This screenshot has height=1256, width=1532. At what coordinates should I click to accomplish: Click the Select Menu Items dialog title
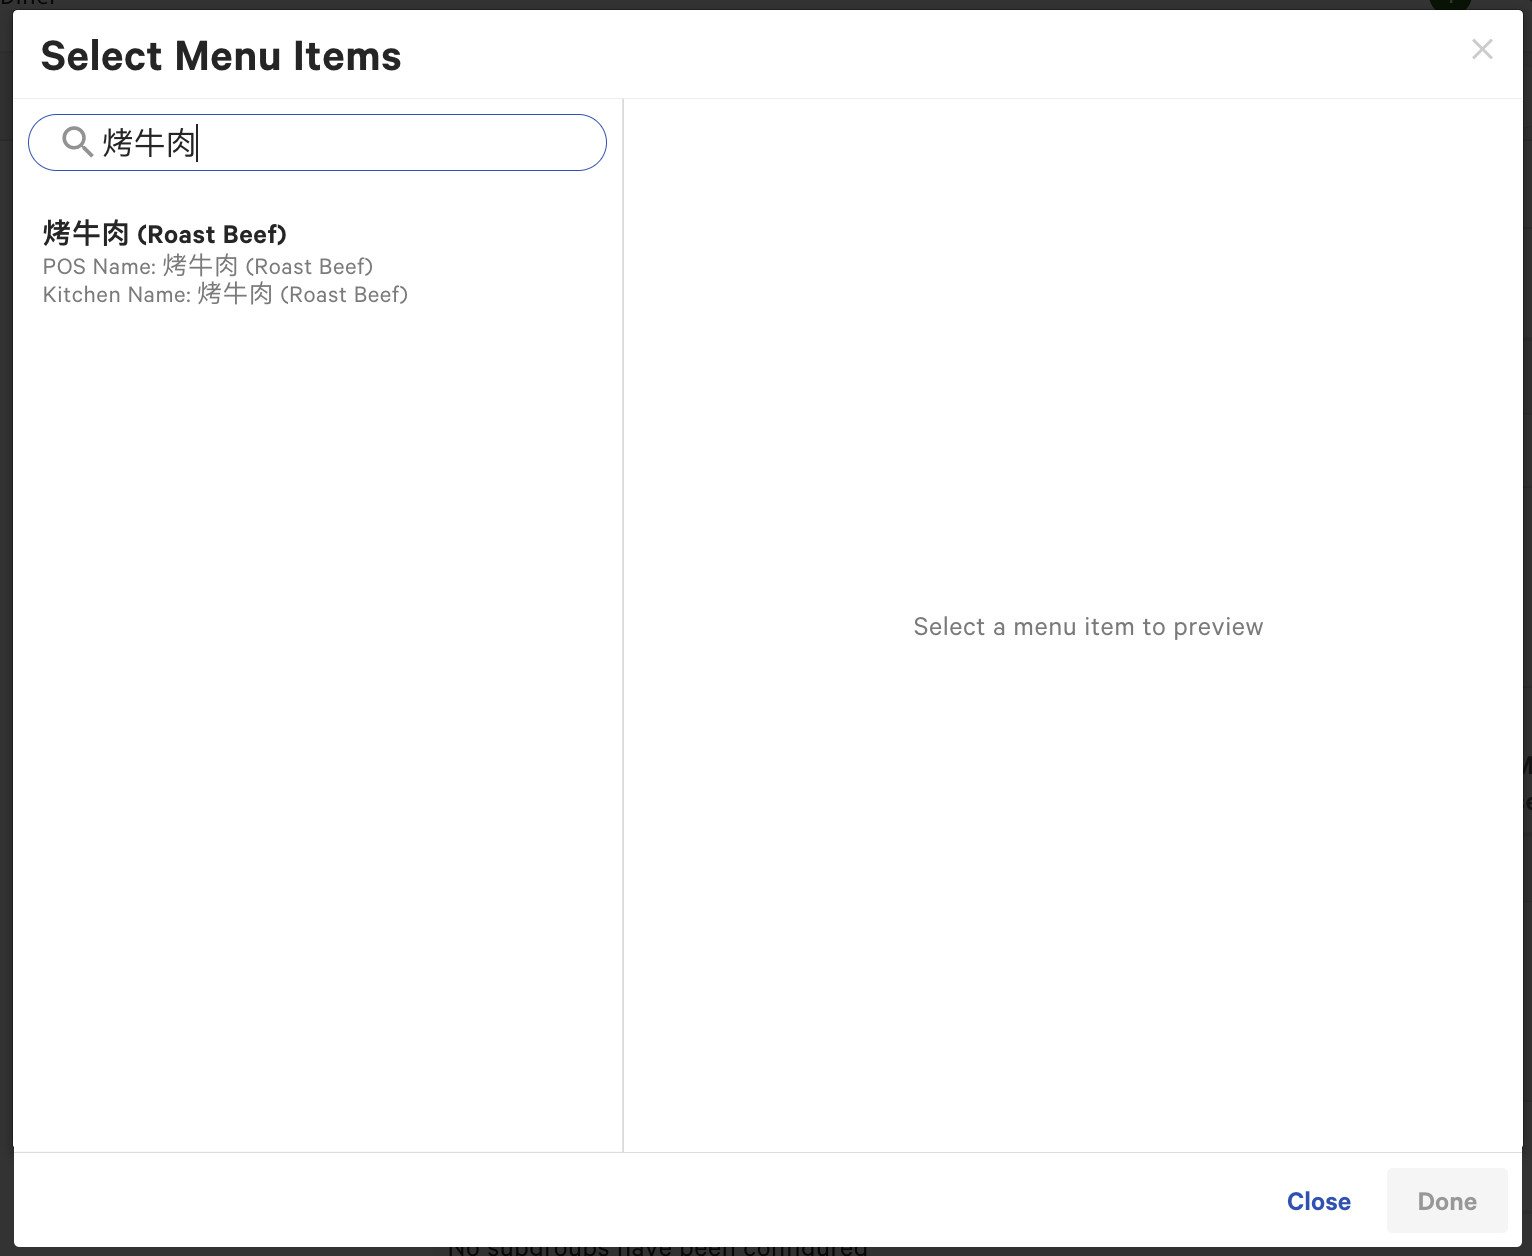pos(220,55)
